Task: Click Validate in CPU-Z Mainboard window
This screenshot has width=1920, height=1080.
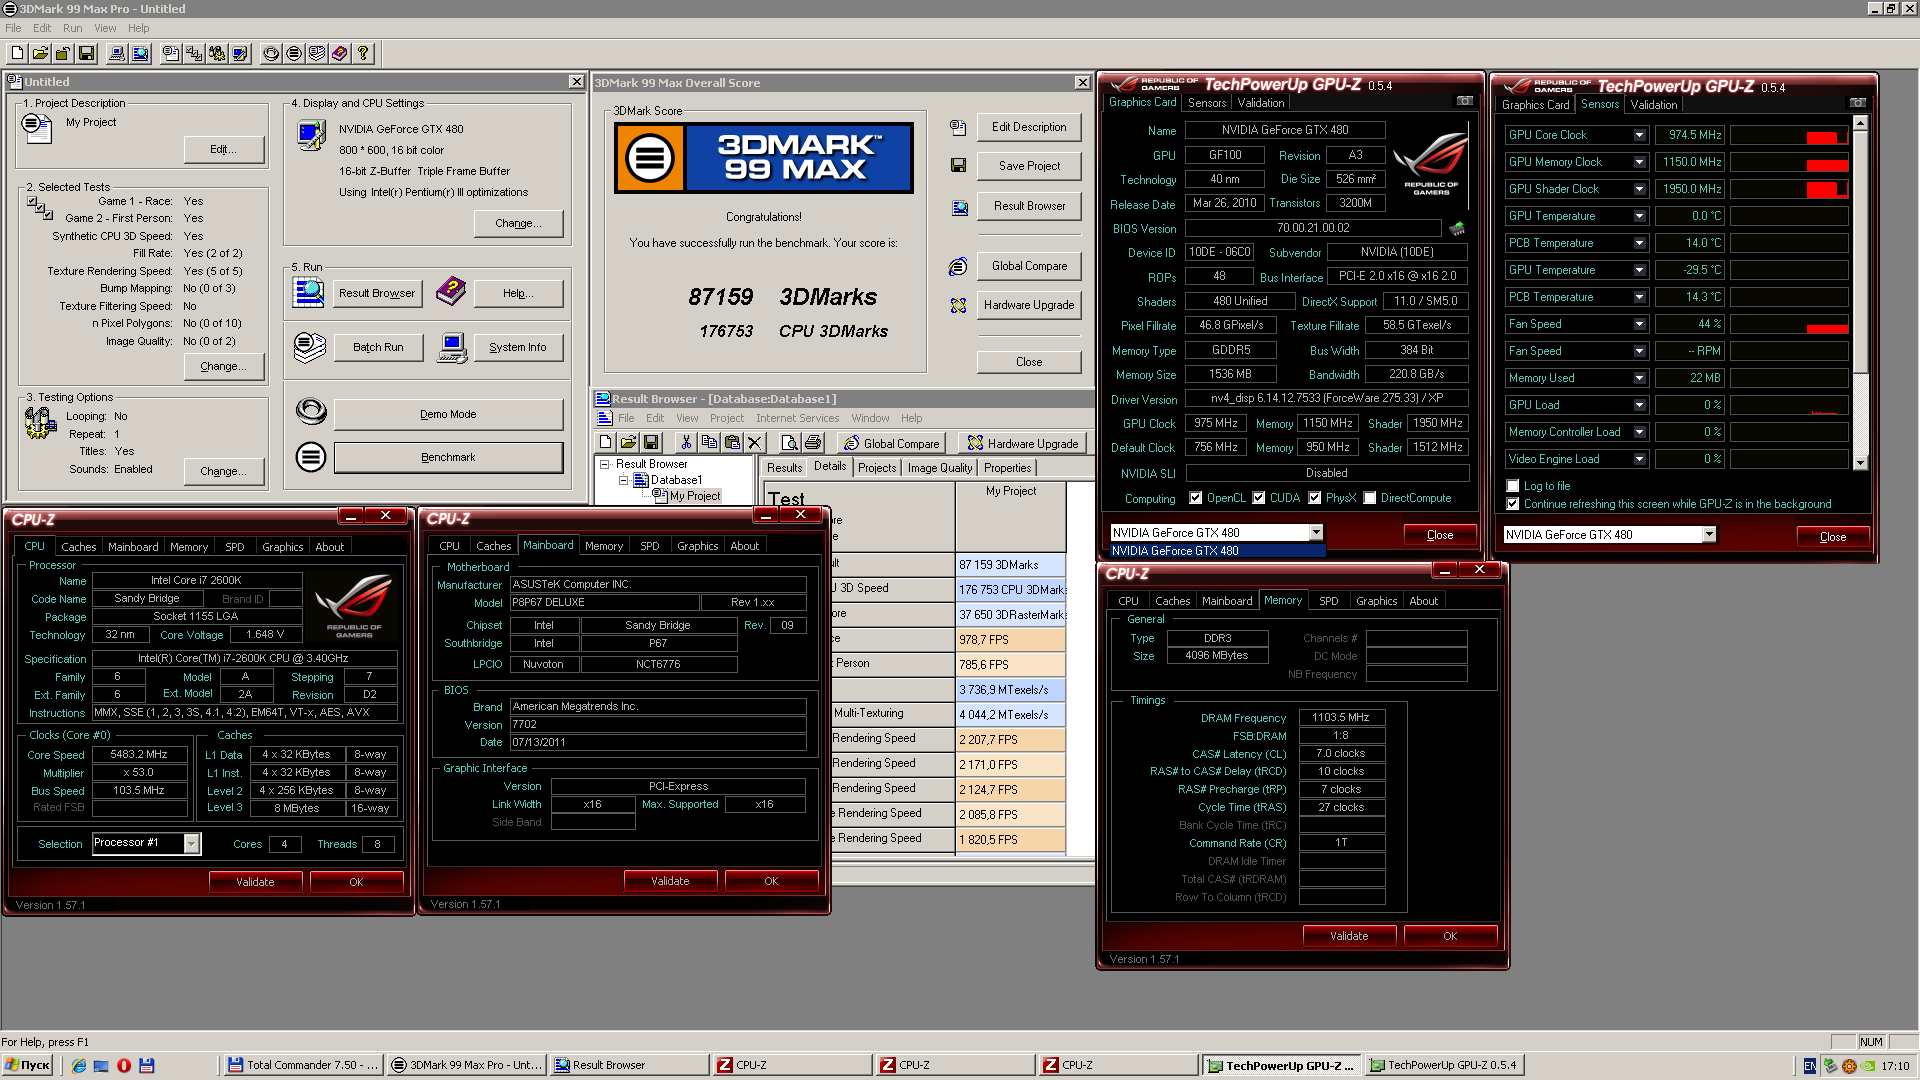Action: click(670, 881)
